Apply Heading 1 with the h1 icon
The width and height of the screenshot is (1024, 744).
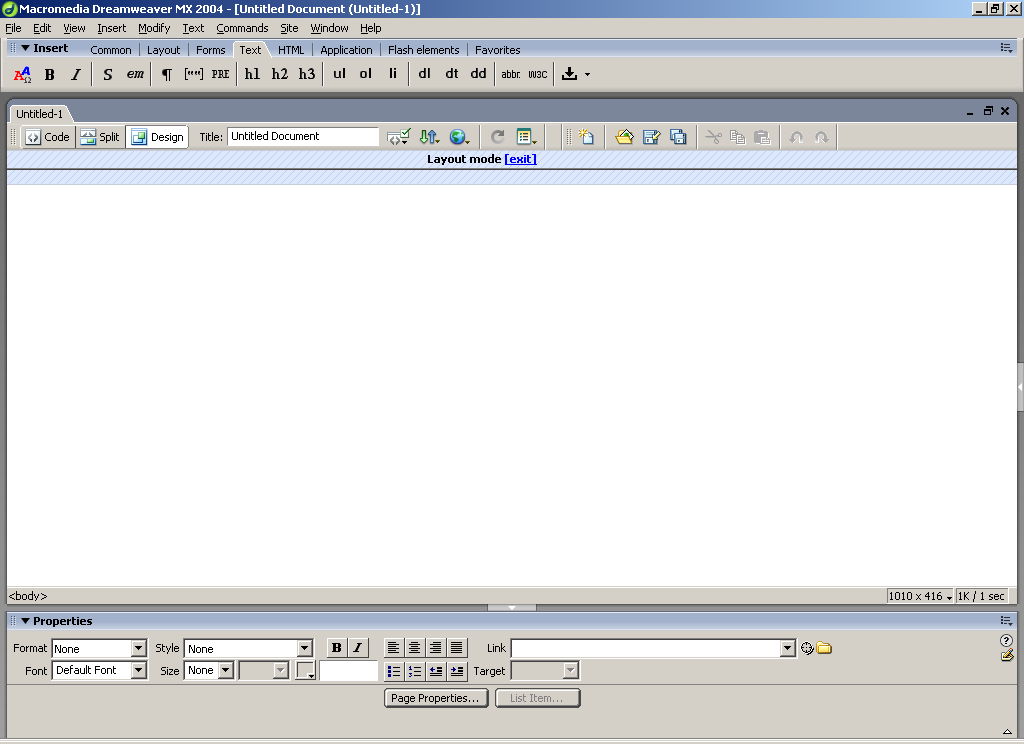click(x=252, y=74)
